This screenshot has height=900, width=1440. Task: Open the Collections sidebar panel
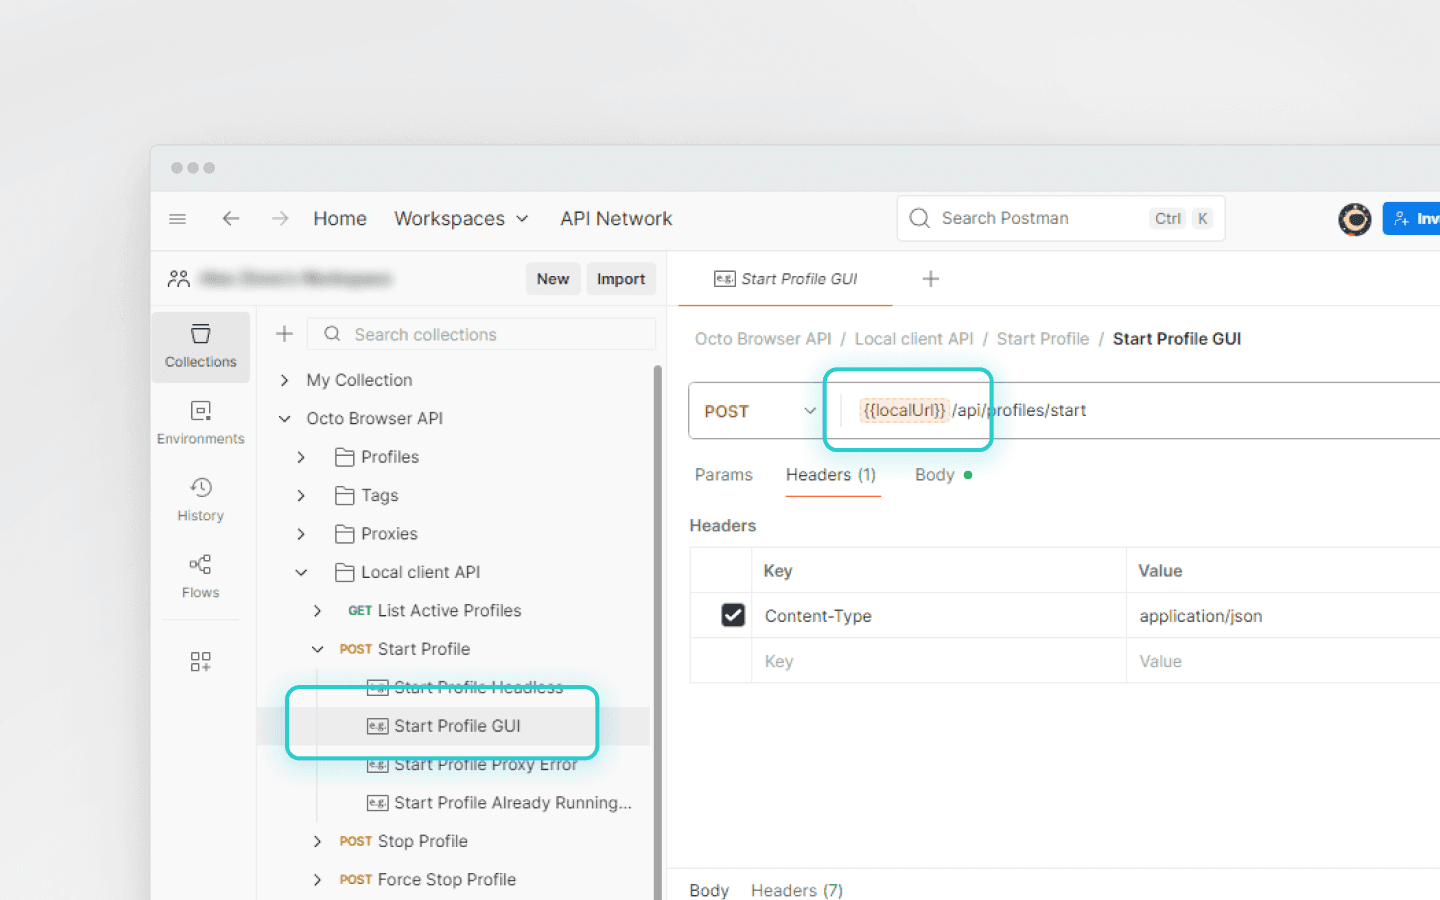(201, 347)
